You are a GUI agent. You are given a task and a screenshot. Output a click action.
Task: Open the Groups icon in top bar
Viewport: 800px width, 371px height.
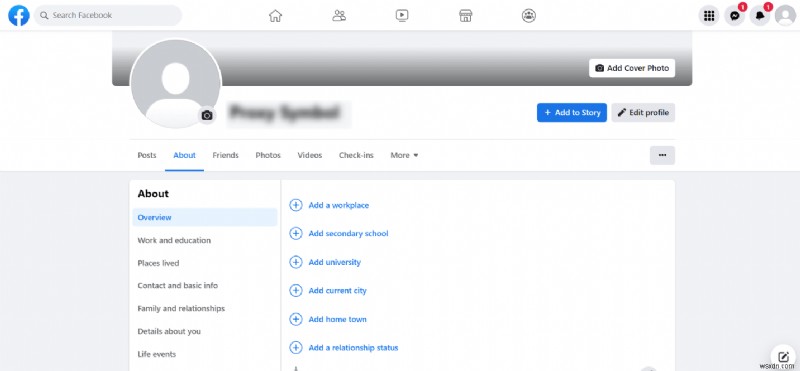529,16
